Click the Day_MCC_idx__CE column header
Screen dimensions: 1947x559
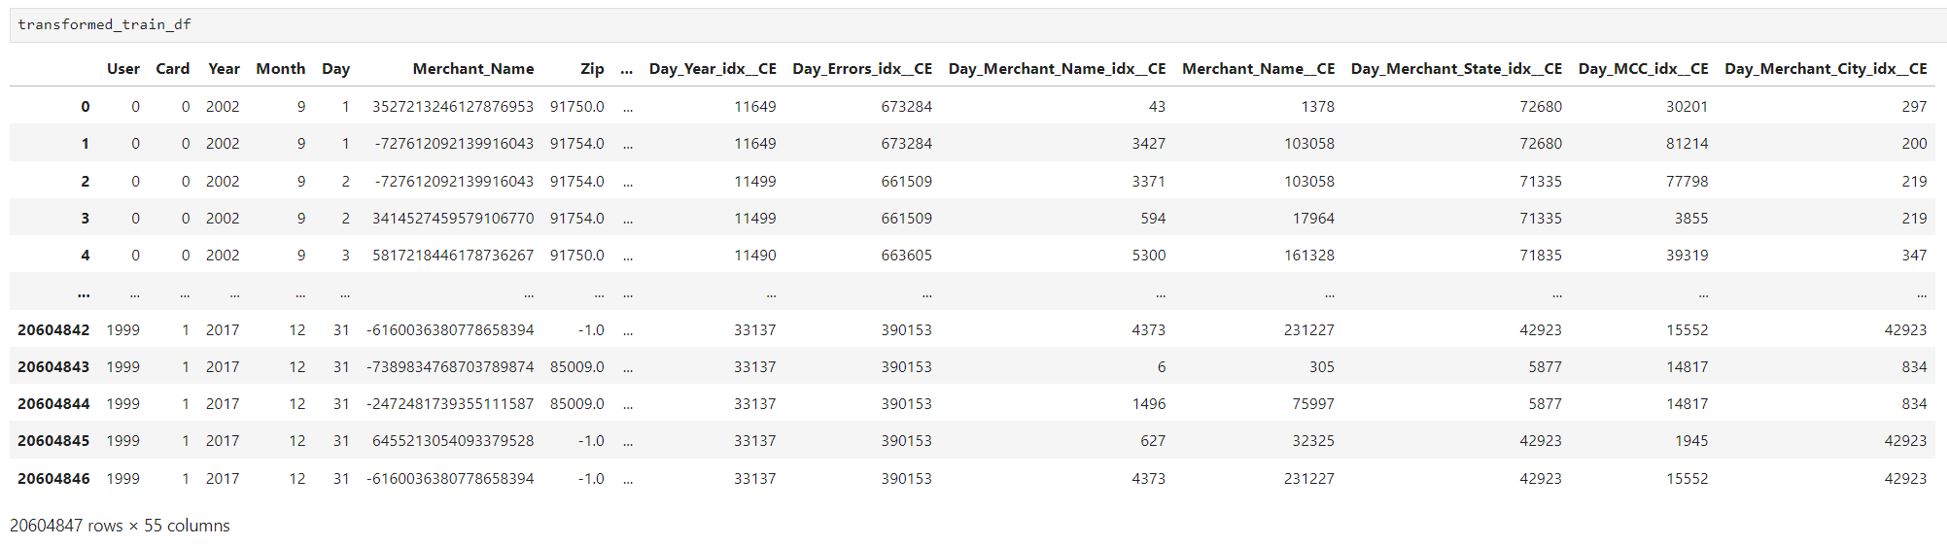pyautogui.click(x=1642, y=69)
